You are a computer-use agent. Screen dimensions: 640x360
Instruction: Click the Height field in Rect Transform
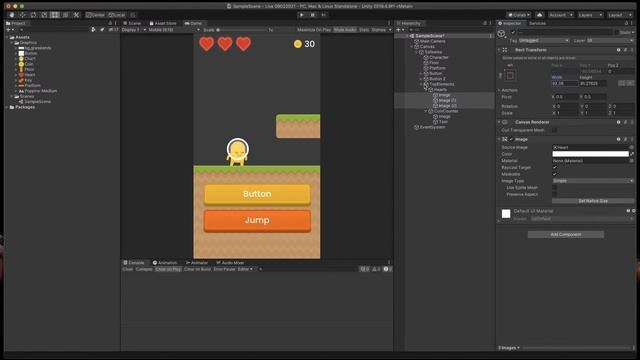tap(593, 83)
